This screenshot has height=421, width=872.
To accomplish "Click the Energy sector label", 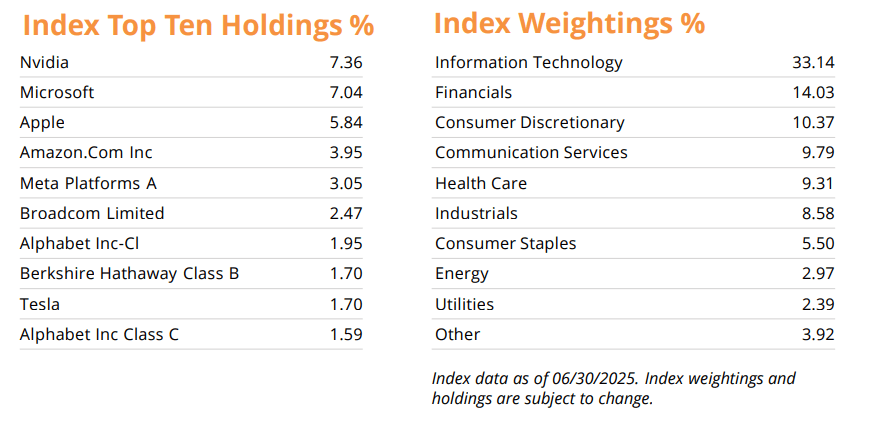I will tap(461, 274).
